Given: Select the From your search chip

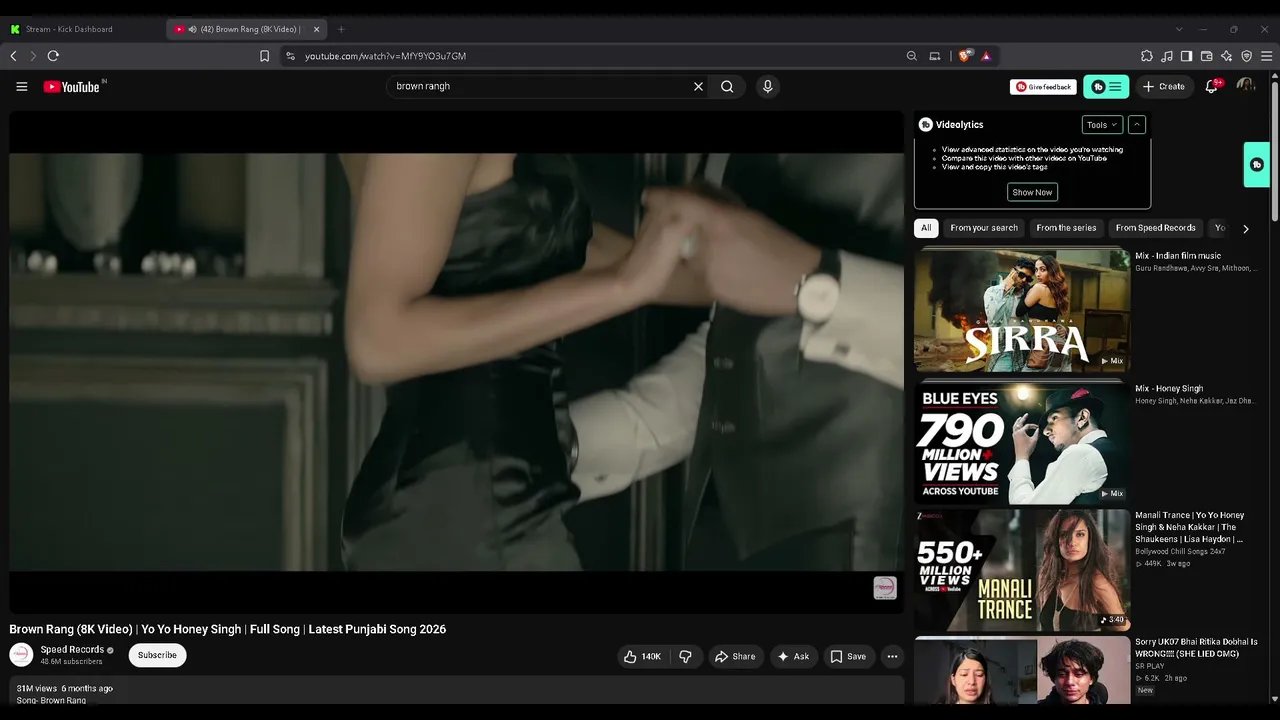Looking at the screenshot, I should point(984,228).
